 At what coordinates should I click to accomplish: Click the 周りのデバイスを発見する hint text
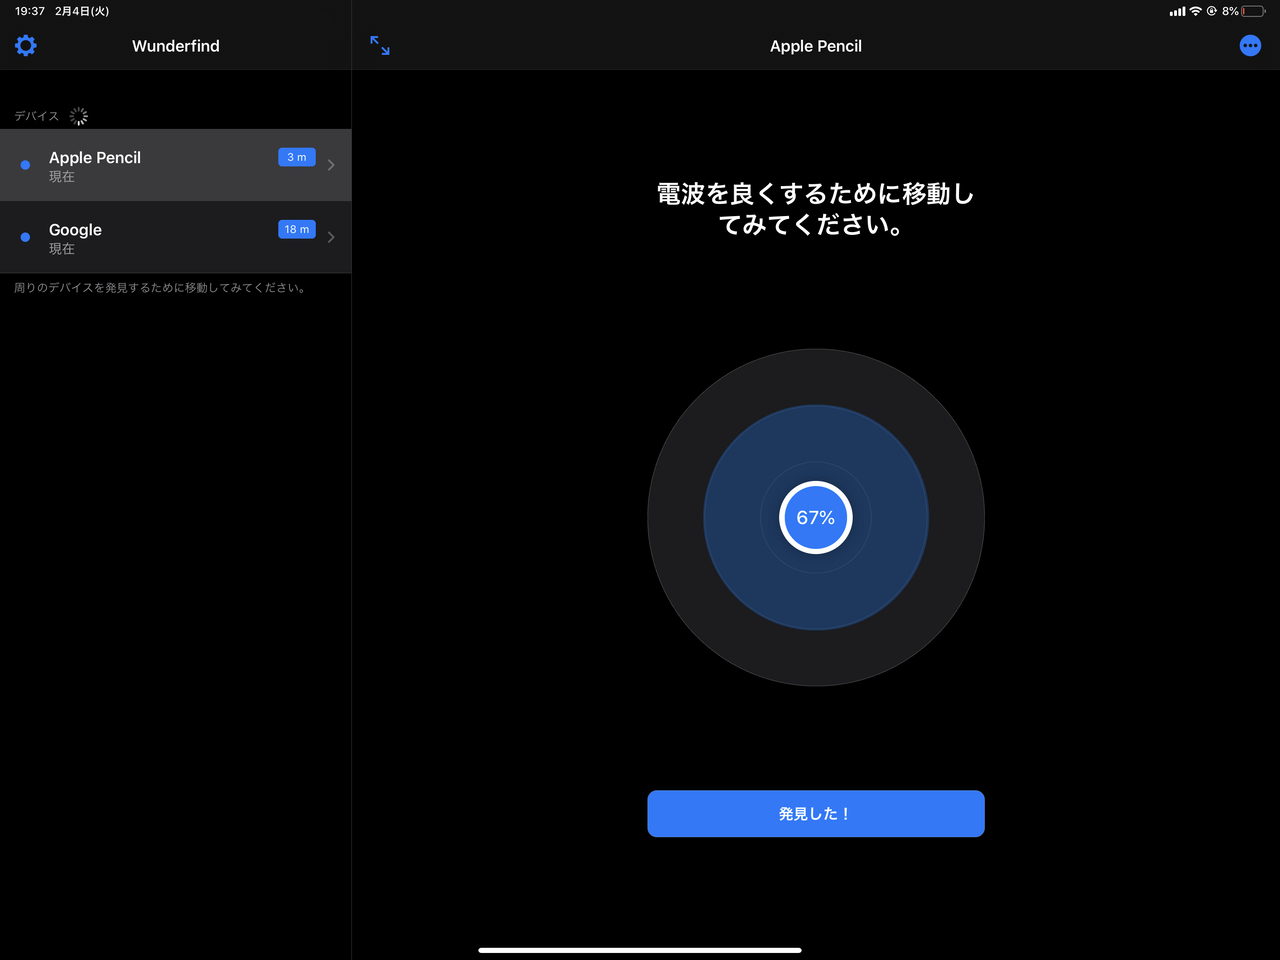click(x=160, y=288)
